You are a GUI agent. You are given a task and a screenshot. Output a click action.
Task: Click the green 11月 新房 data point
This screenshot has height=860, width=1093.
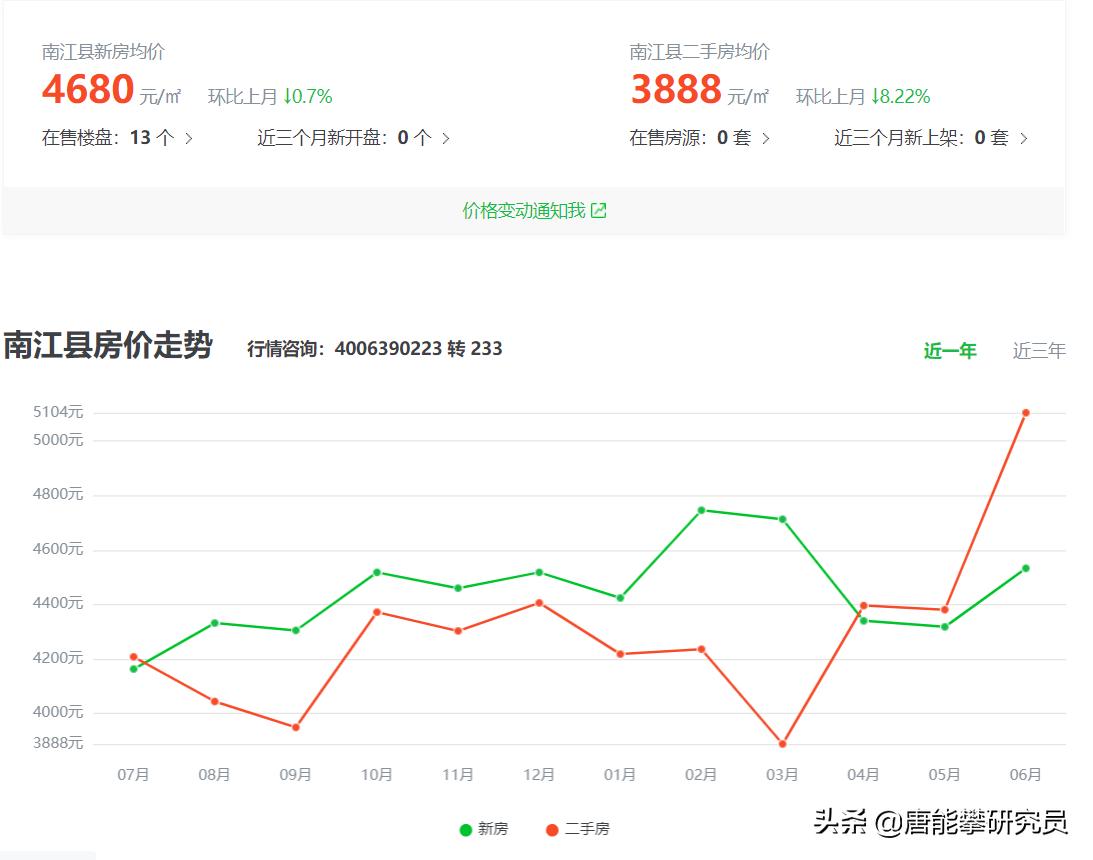tap(458, 588)
